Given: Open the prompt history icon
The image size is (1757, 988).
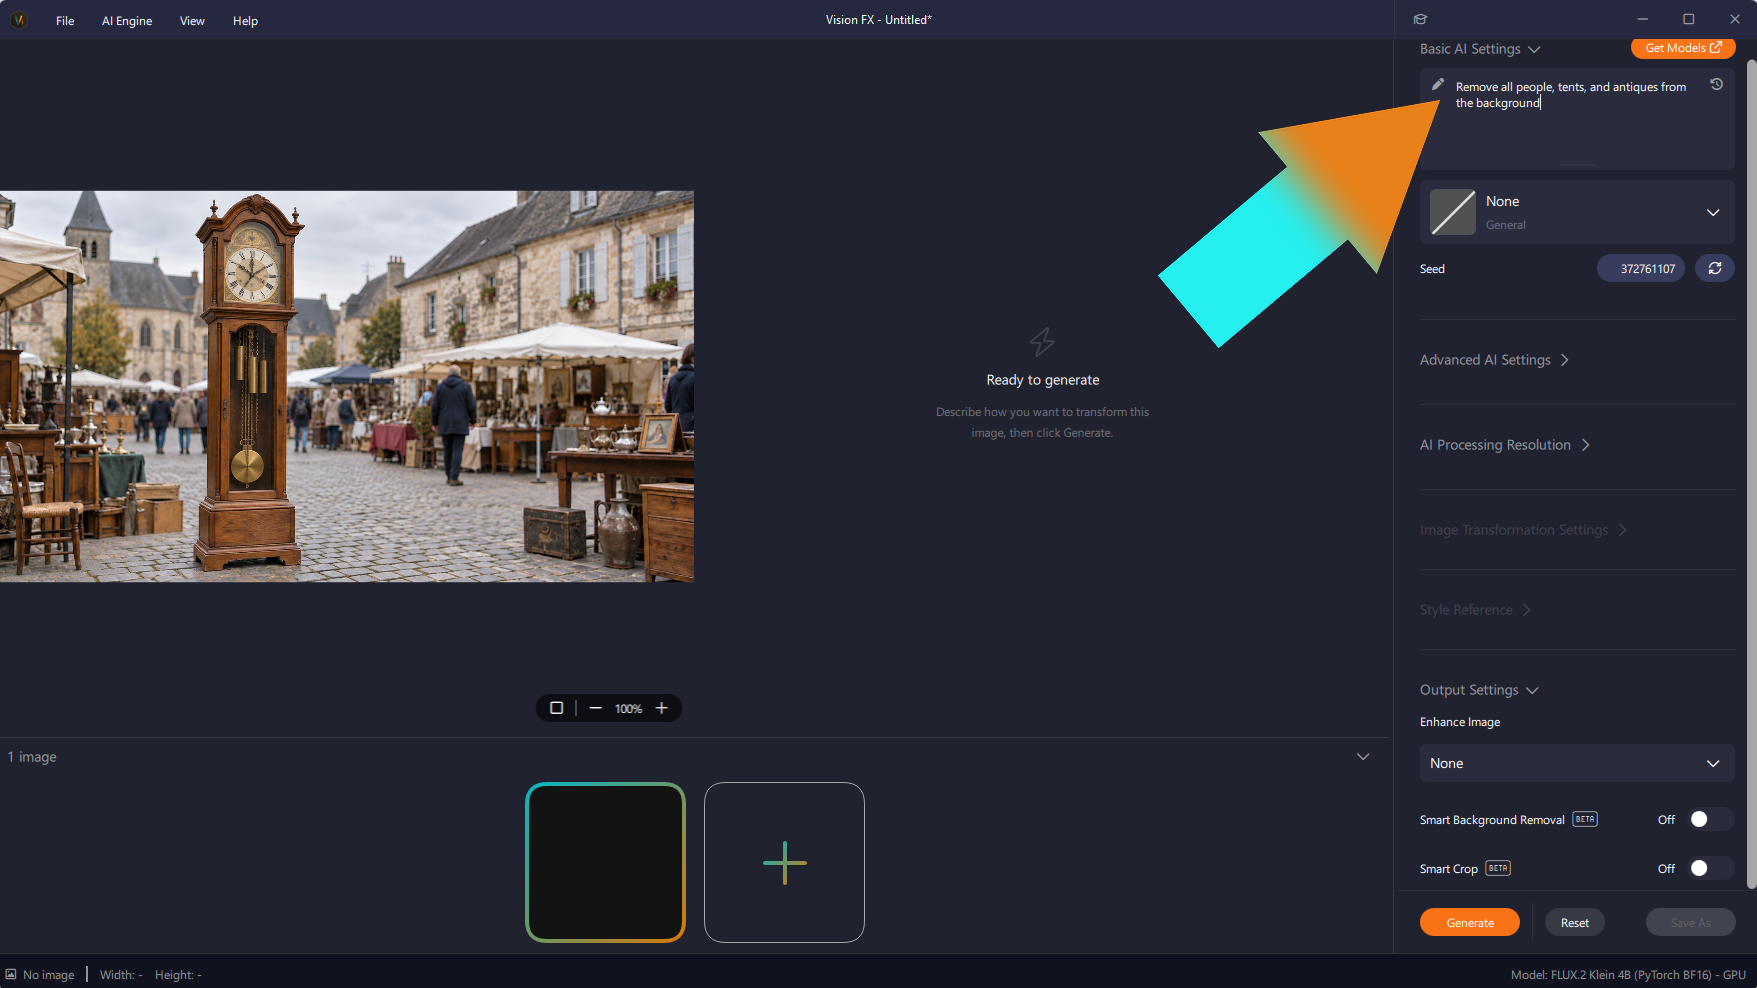Looking at the screenshot, I should point(1716,85).
